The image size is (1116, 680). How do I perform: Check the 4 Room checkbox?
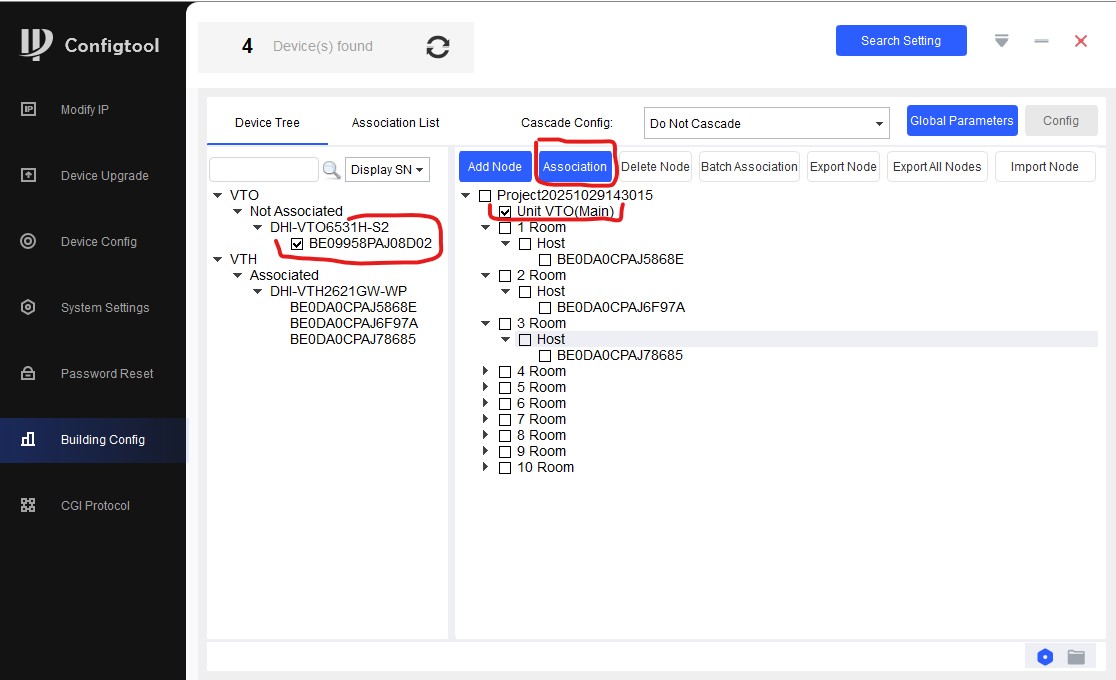(505, 372)
